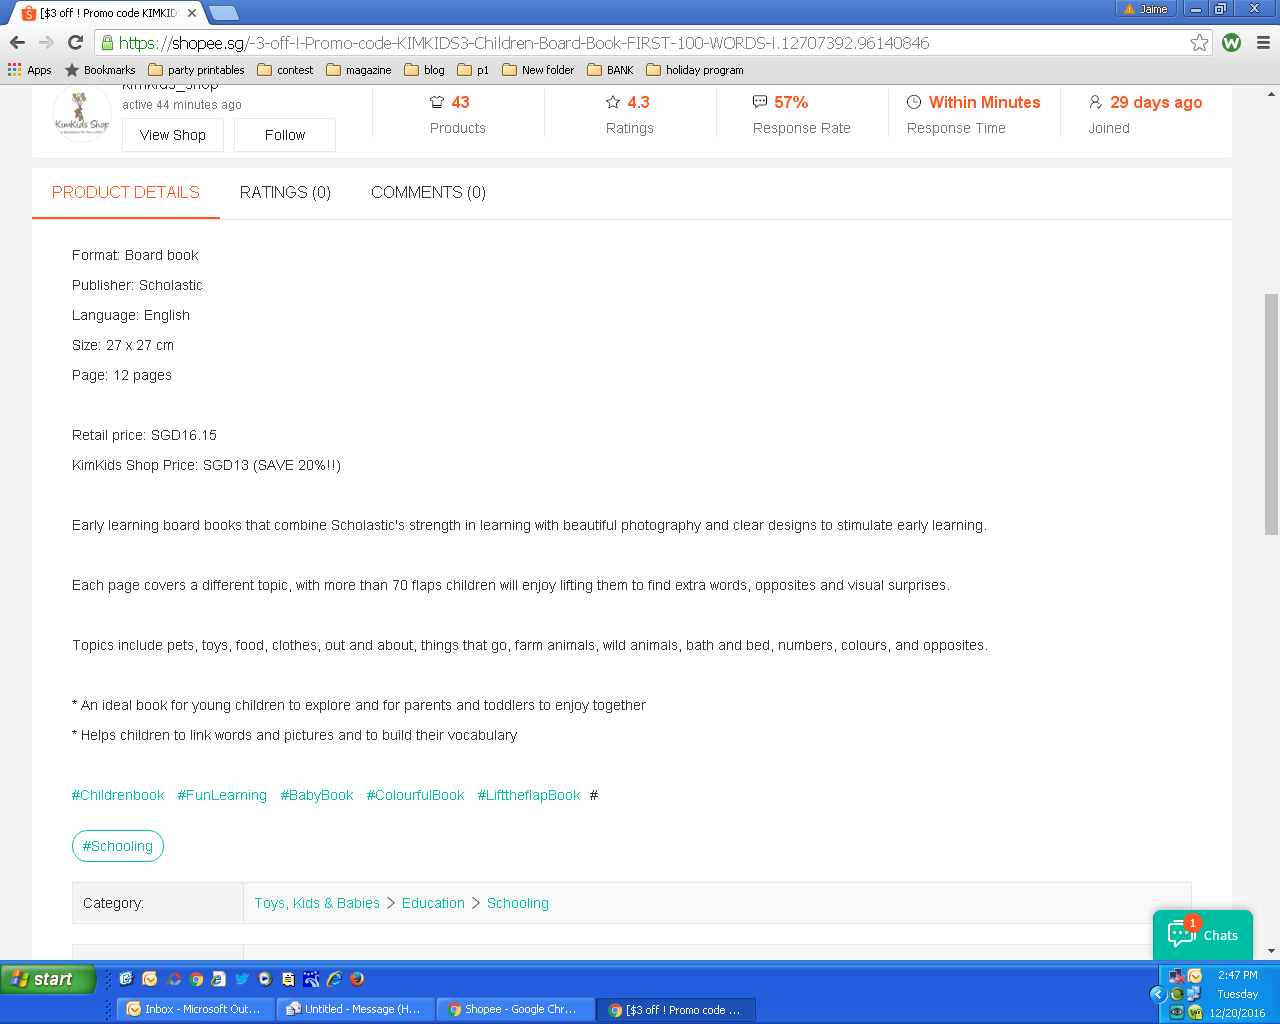Open the Bookmarks star folder
The image size is (1280, 1024).
(100, 70)
